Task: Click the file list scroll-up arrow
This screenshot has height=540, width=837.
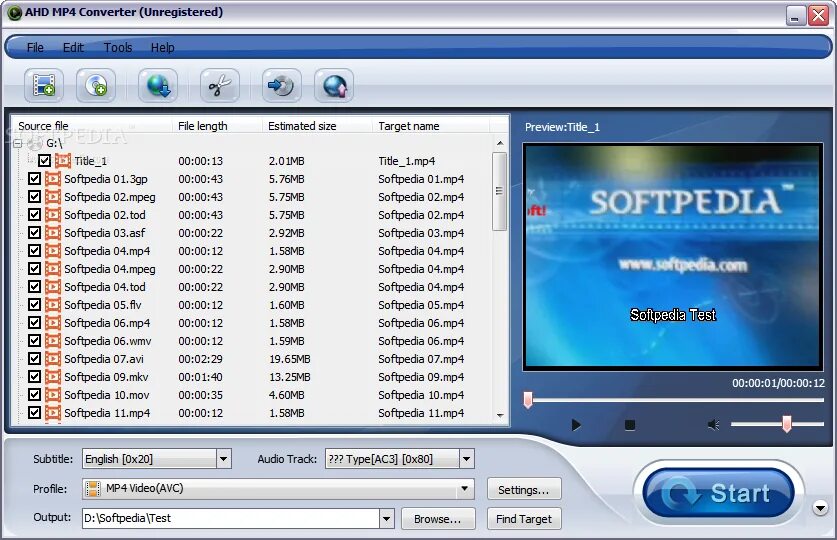Action: pos(500,143)
